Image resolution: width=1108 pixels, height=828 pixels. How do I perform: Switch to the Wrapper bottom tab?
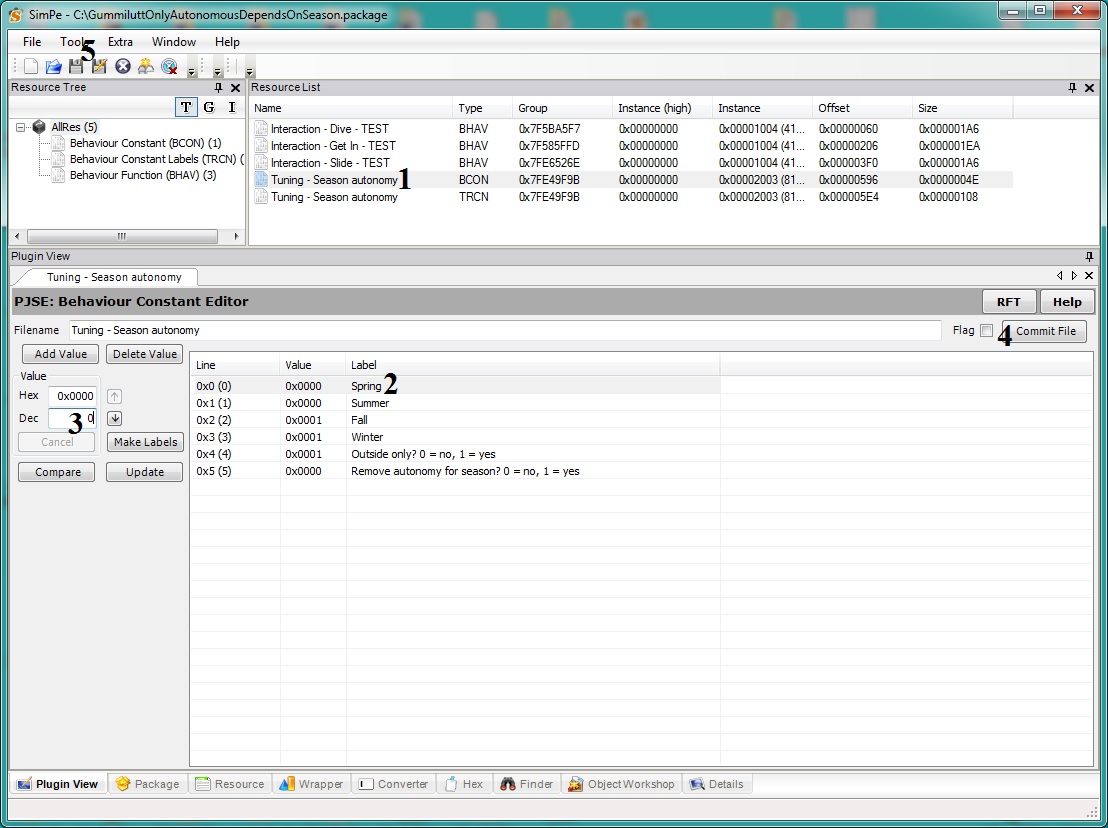point(312,783)
